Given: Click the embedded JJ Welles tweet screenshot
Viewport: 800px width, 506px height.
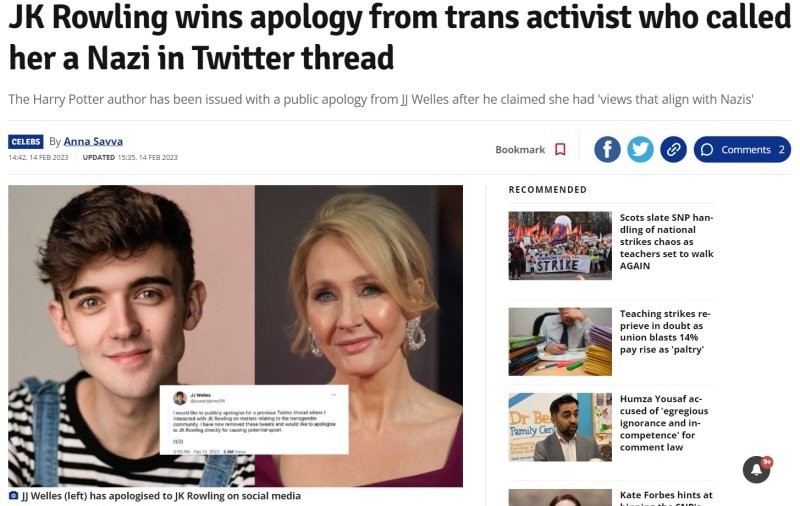Looking at the screenshot, I should pos(254,420).
